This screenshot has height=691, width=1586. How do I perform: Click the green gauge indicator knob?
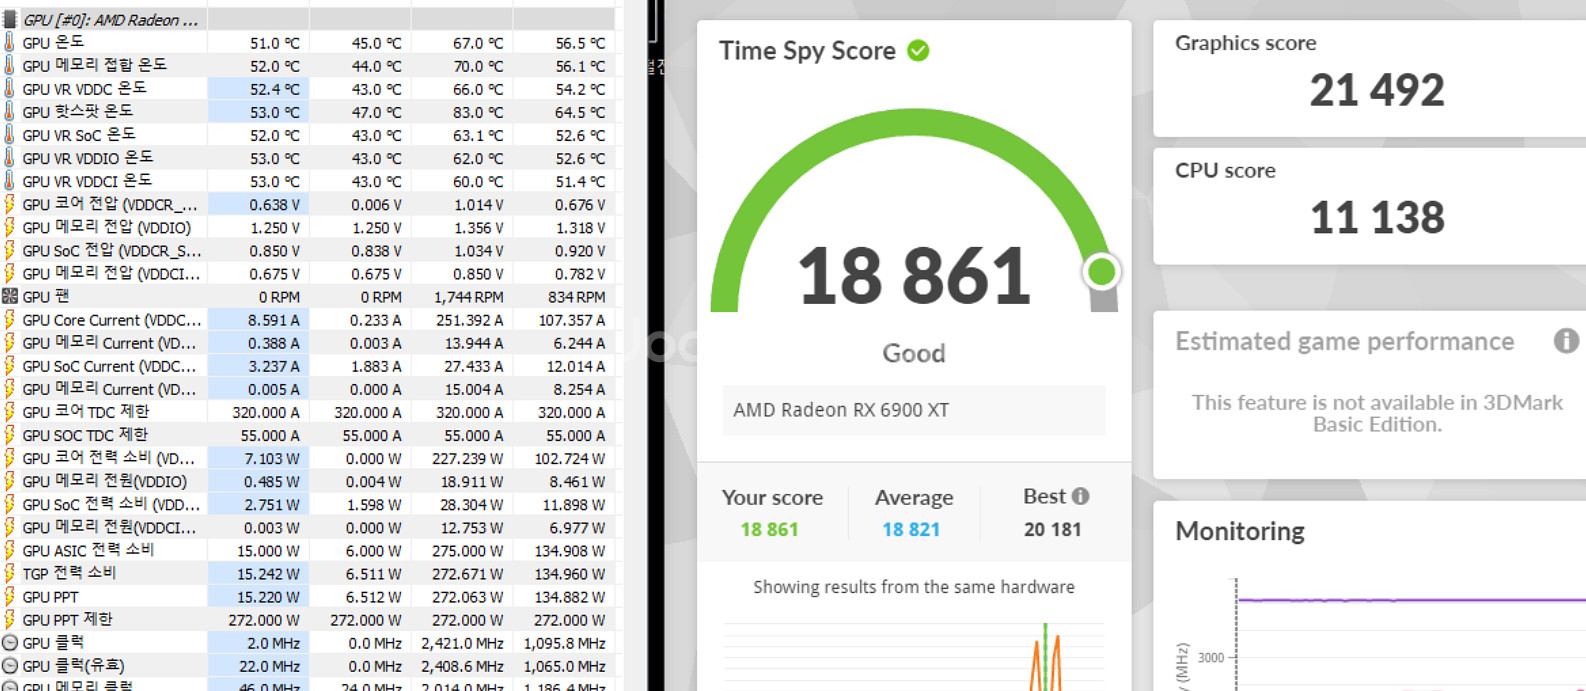[1101, 271]
